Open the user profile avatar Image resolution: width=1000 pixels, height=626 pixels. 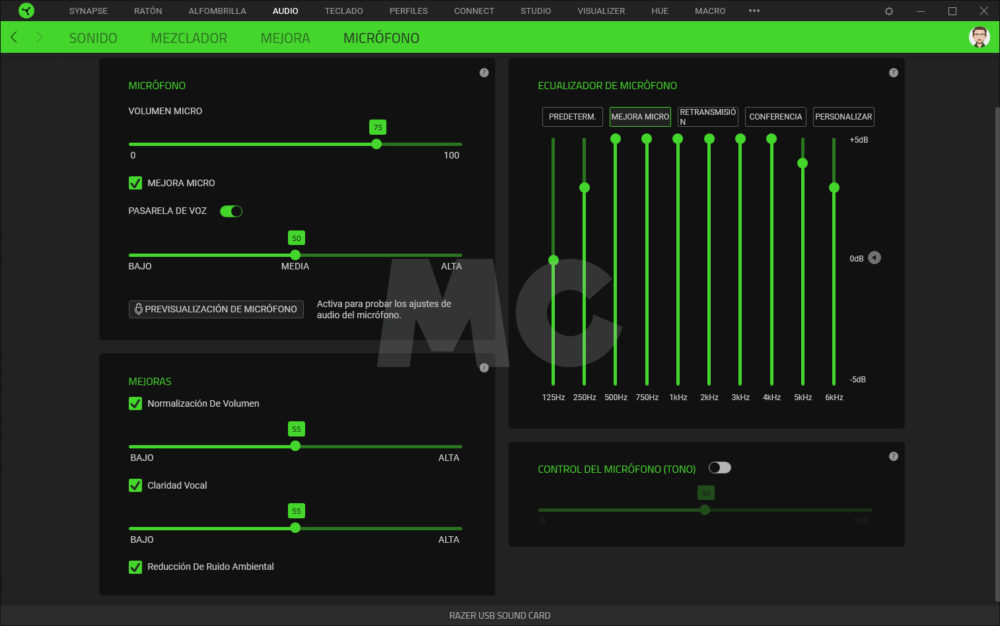pyautogui.click(x=979, y=37)
